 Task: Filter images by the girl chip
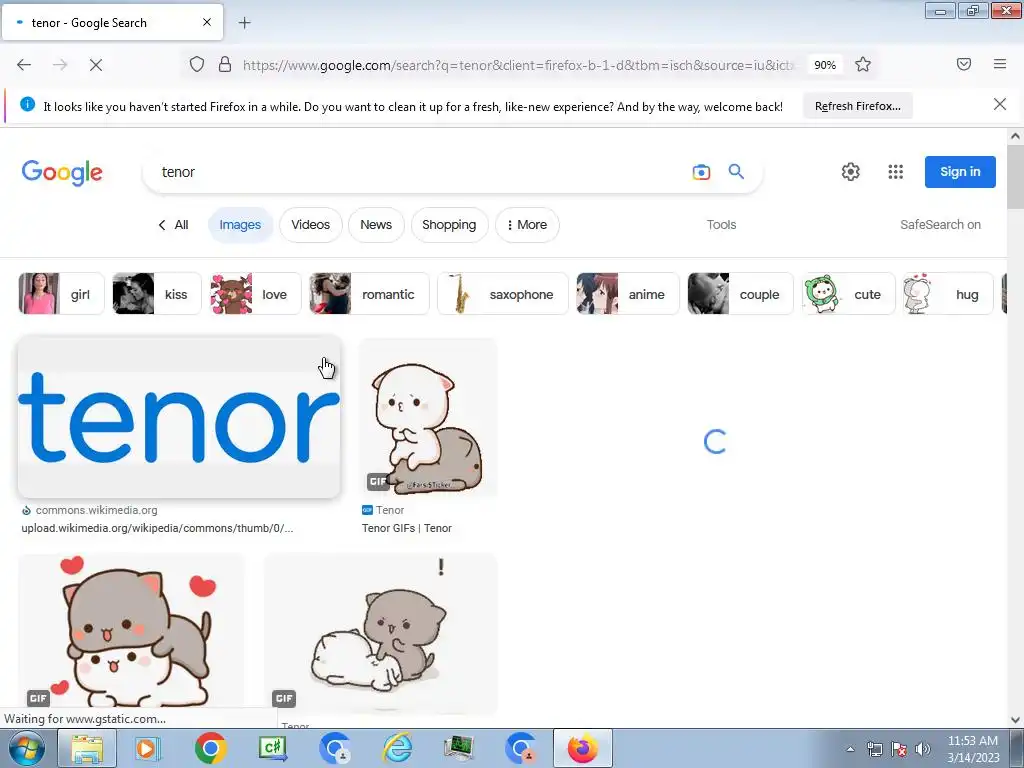pyautogui.click(x=61, y=294)
